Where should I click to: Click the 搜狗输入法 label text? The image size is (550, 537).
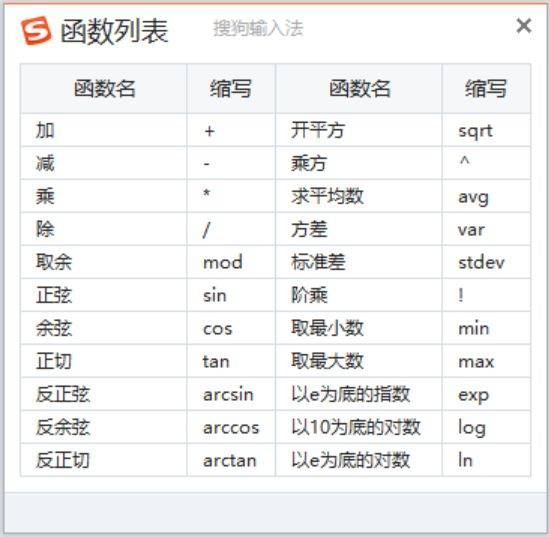[258, 28]
